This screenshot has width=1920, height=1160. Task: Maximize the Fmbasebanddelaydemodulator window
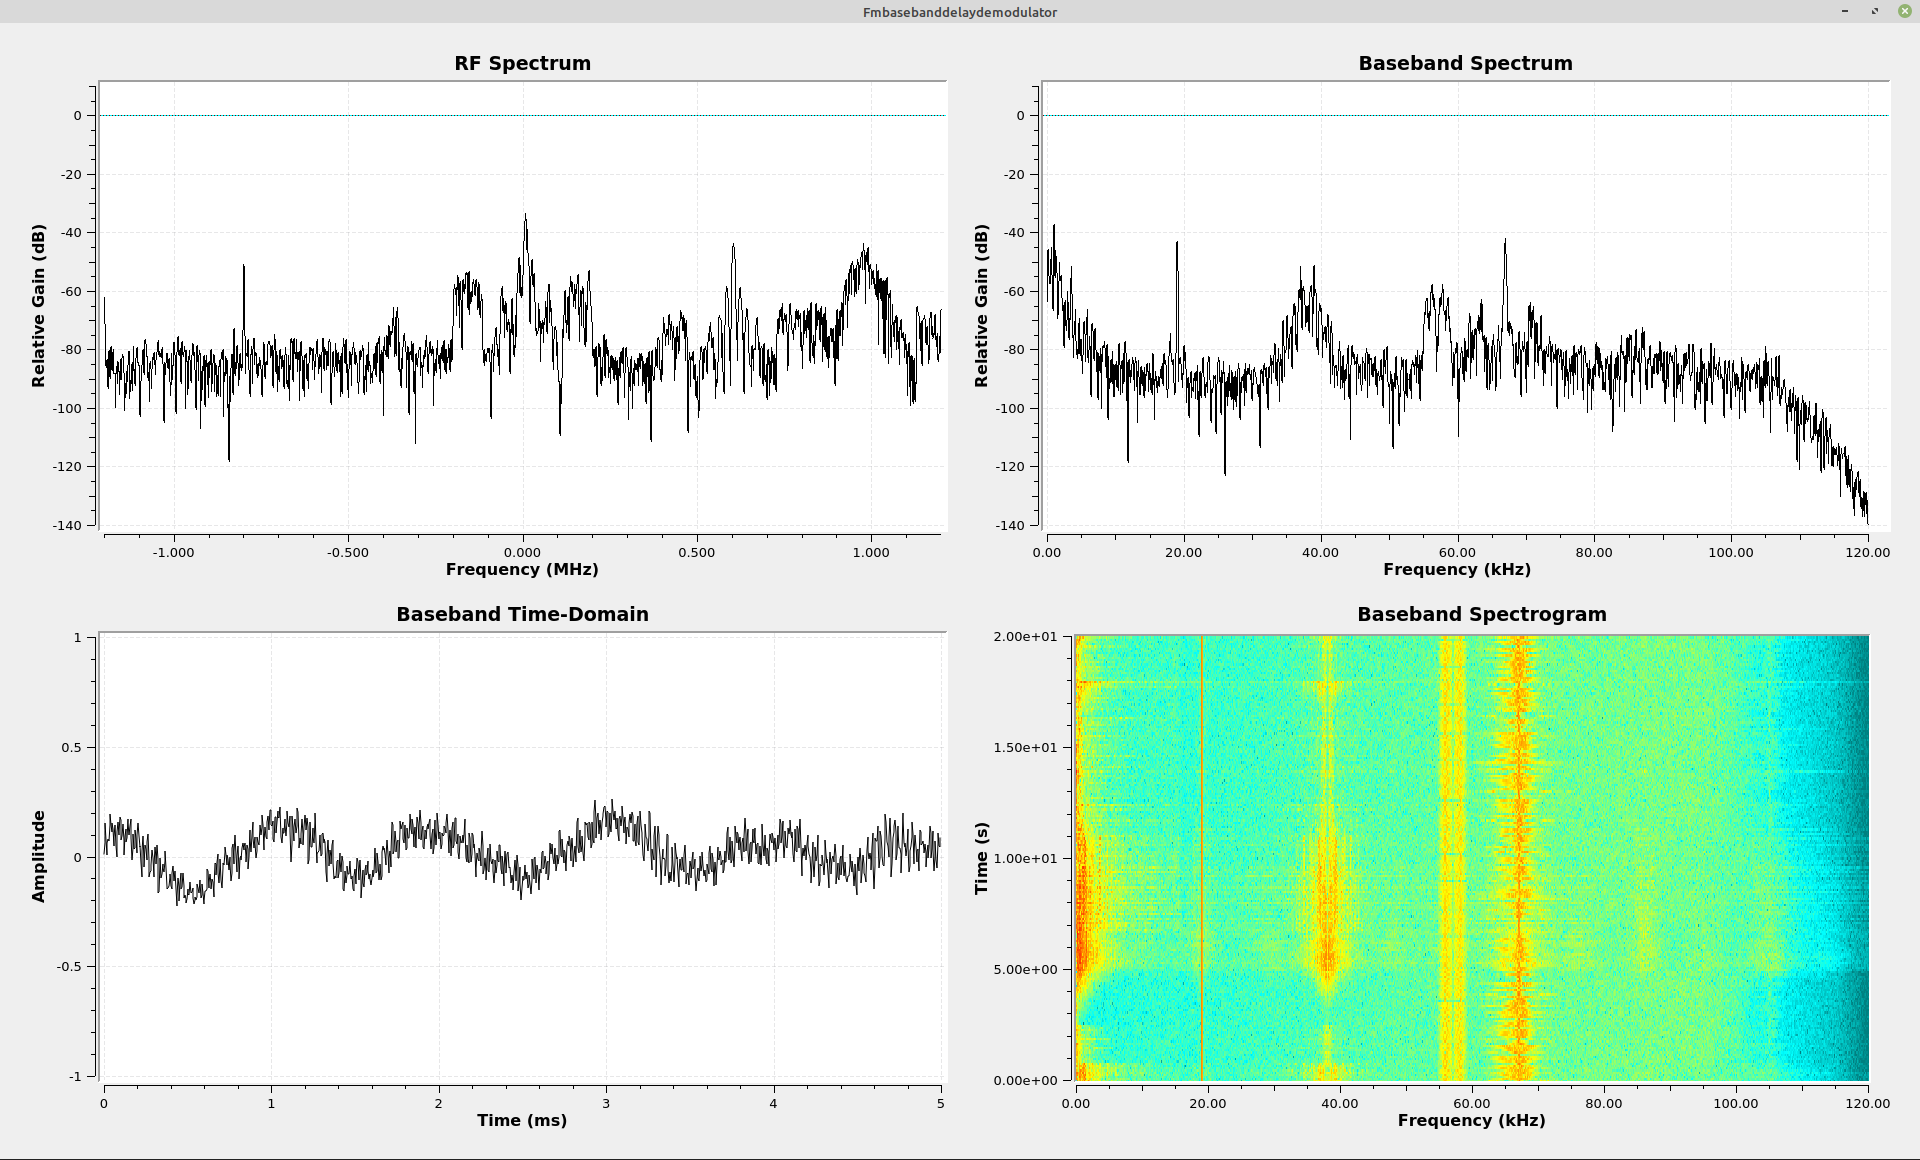tap(1875, 11)
